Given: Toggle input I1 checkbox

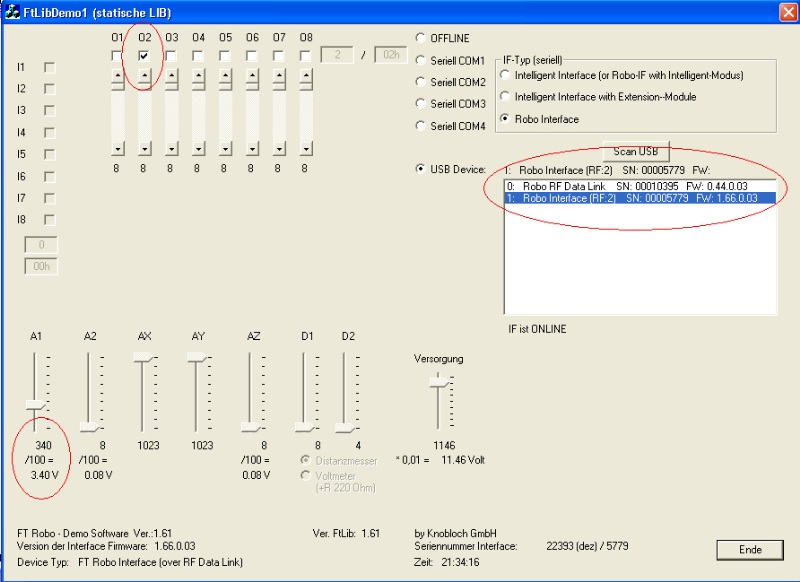Looking at the screenshot, I should [x=49, y=67].
